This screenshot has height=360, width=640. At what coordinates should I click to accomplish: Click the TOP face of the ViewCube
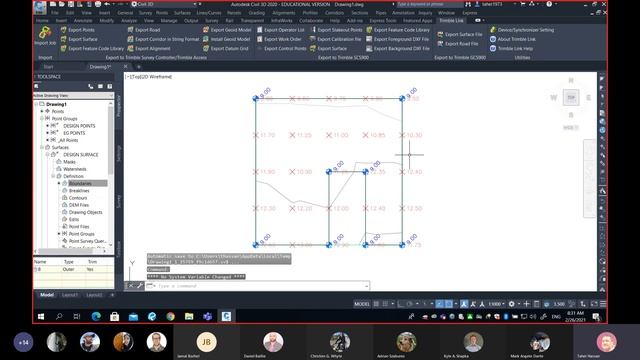click(571, 97)
